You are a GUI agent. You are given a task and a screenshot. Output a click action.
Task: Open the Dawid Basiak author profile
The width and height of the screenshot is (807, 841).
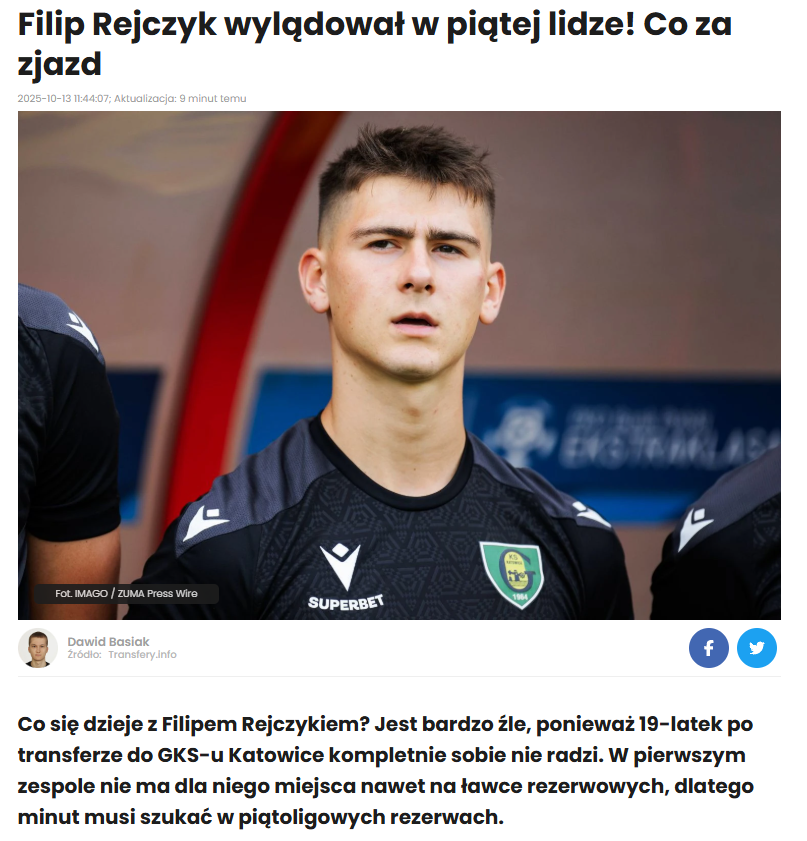108,641
